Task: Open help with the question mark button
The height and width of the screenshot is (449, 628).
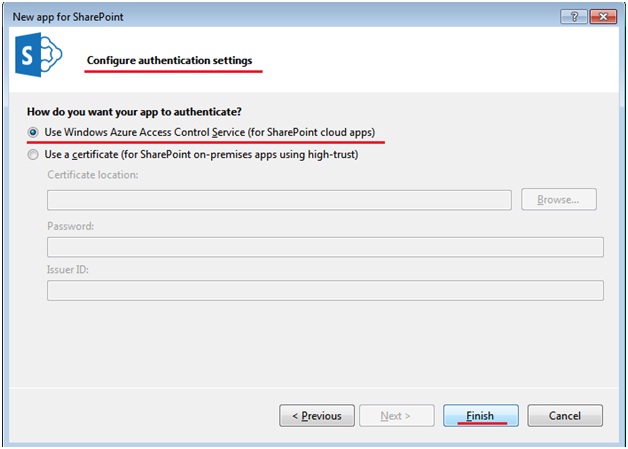Action: point(574,17)
